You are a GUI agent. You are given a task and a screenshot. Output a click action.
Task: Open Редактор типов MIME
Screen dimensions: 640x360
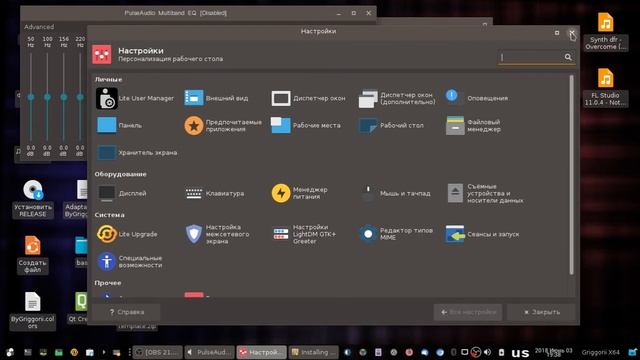[396, 234]
